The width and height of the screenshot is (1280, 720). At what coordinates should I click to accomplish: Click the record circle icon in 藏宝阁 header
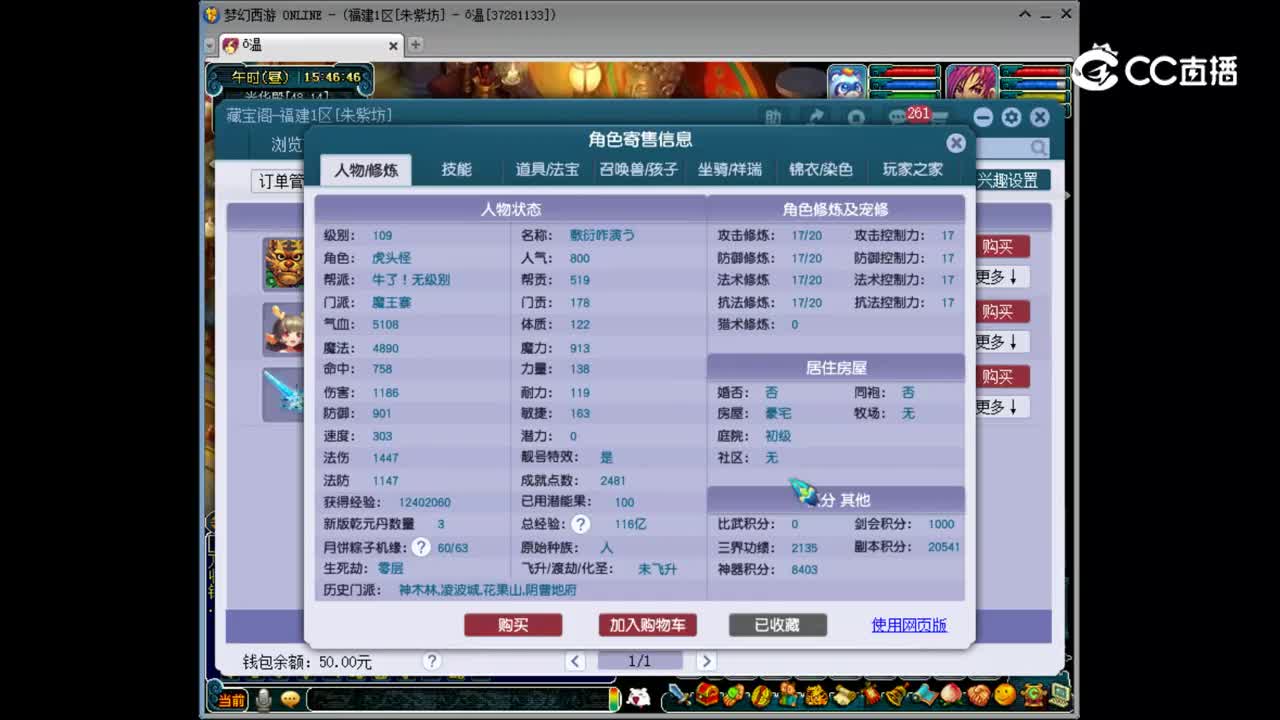click(856, 118)
